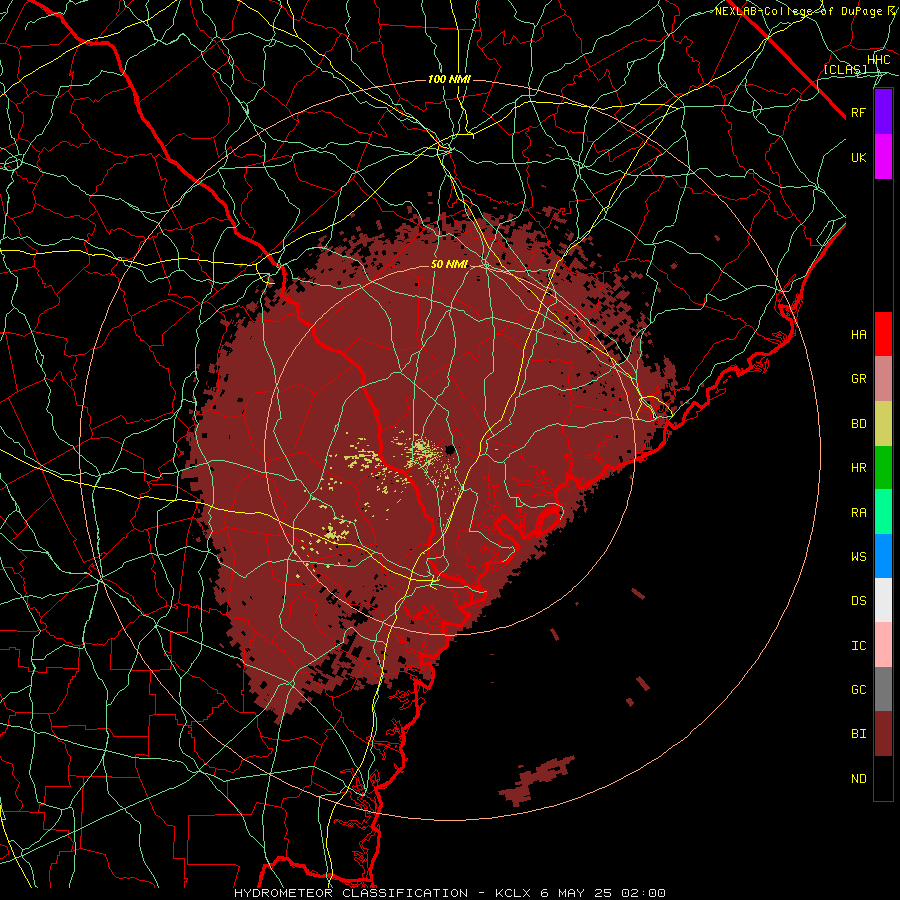Viewport: 900px width, 900px height.
Task: Click the GR legend label
Action: coord(859,379)
